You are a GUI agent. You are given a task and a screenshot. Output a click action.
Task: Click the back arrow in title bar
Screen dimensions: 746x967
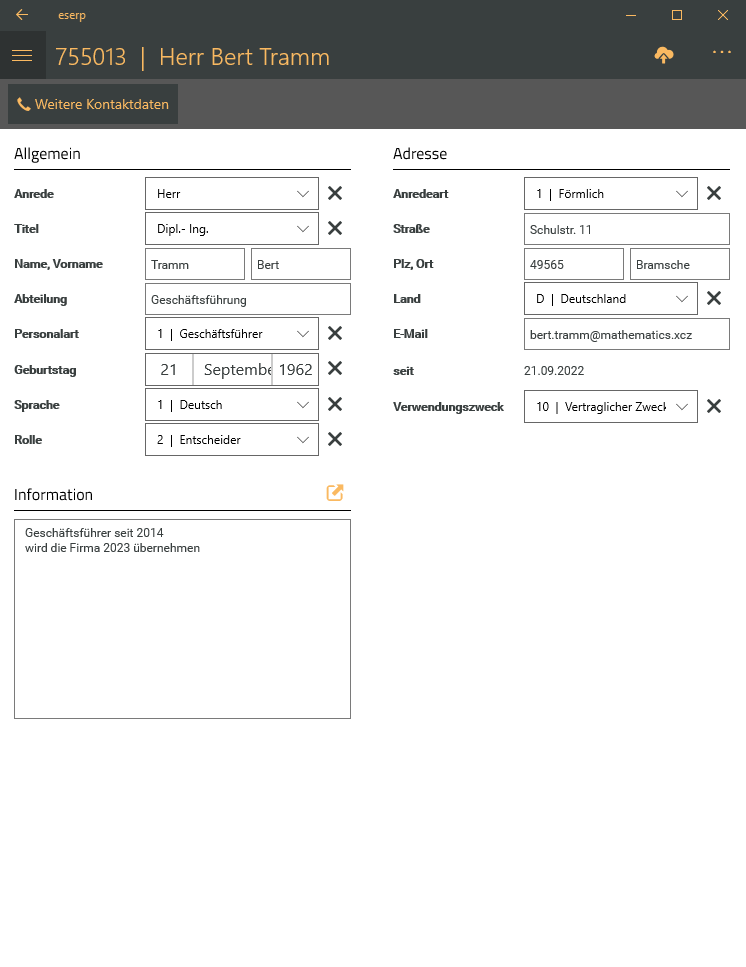click(22, 15)
